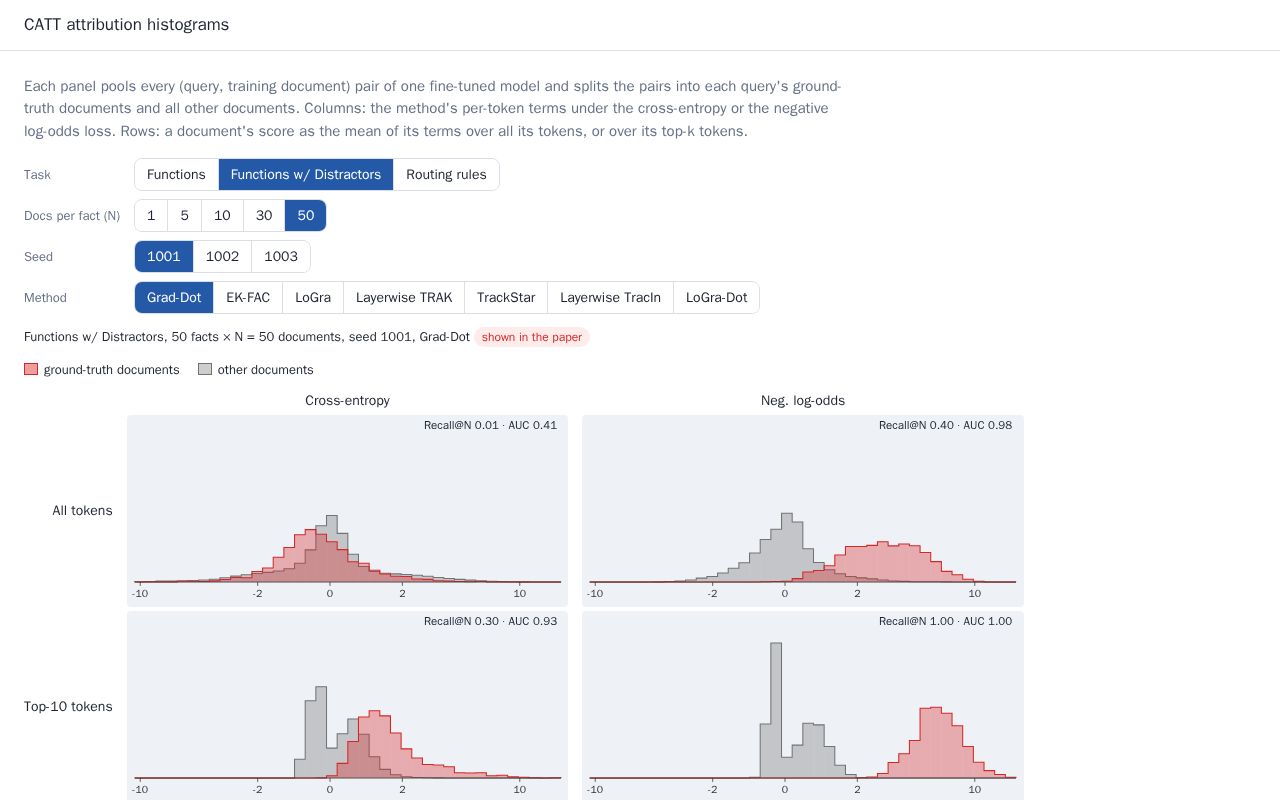Click the Method row label
This screenshot has width=1280, height=800.
pyautogui.click(x=45, y=297)
